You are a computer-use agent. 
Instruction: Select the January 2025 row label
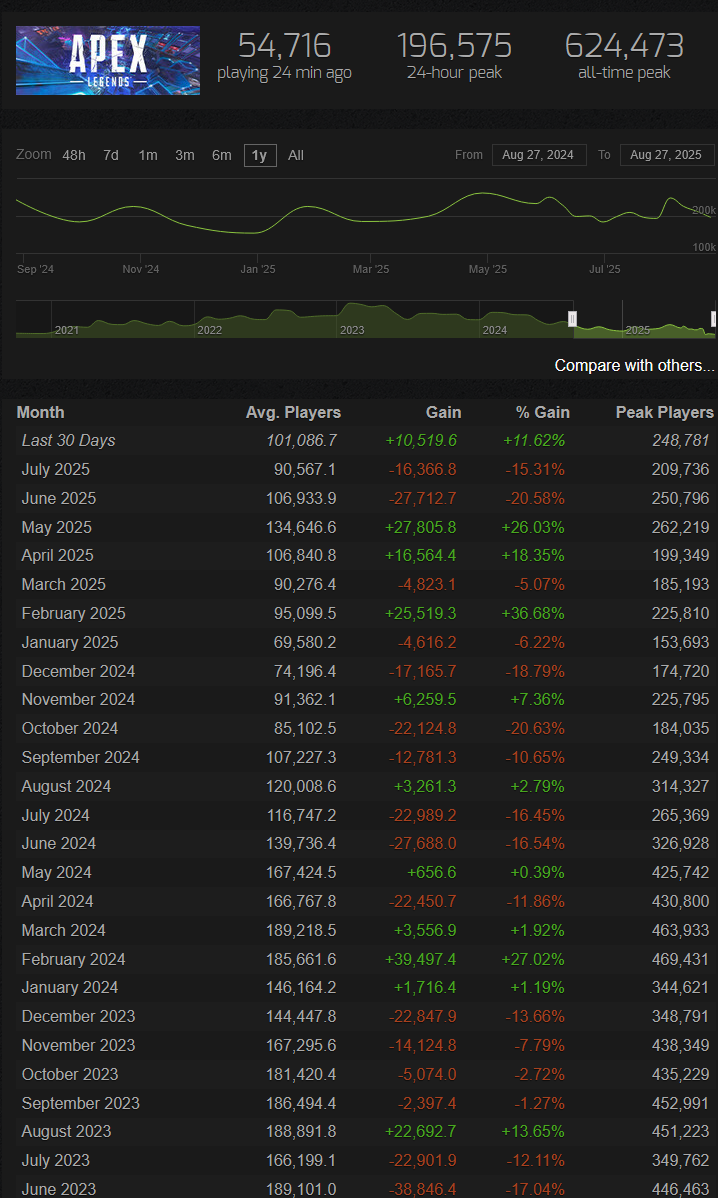click(70, 643)
